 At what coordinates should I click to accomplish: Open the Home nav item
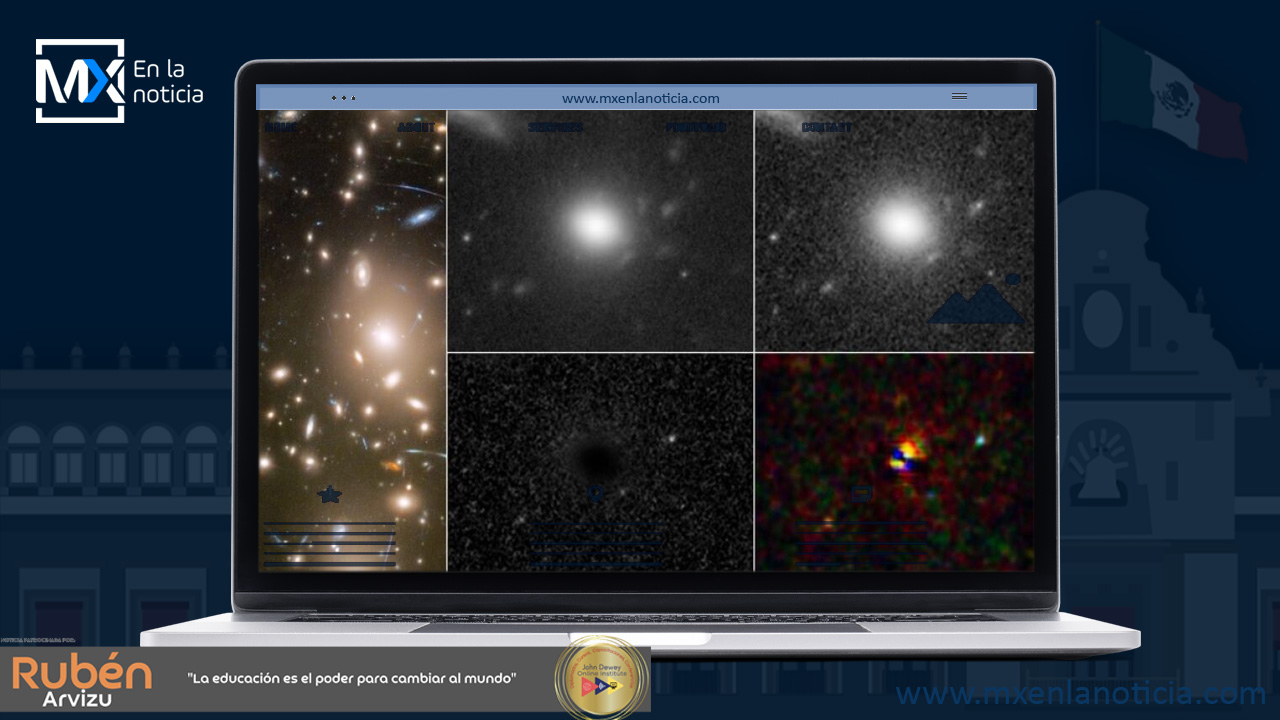(x=281, y=127)
